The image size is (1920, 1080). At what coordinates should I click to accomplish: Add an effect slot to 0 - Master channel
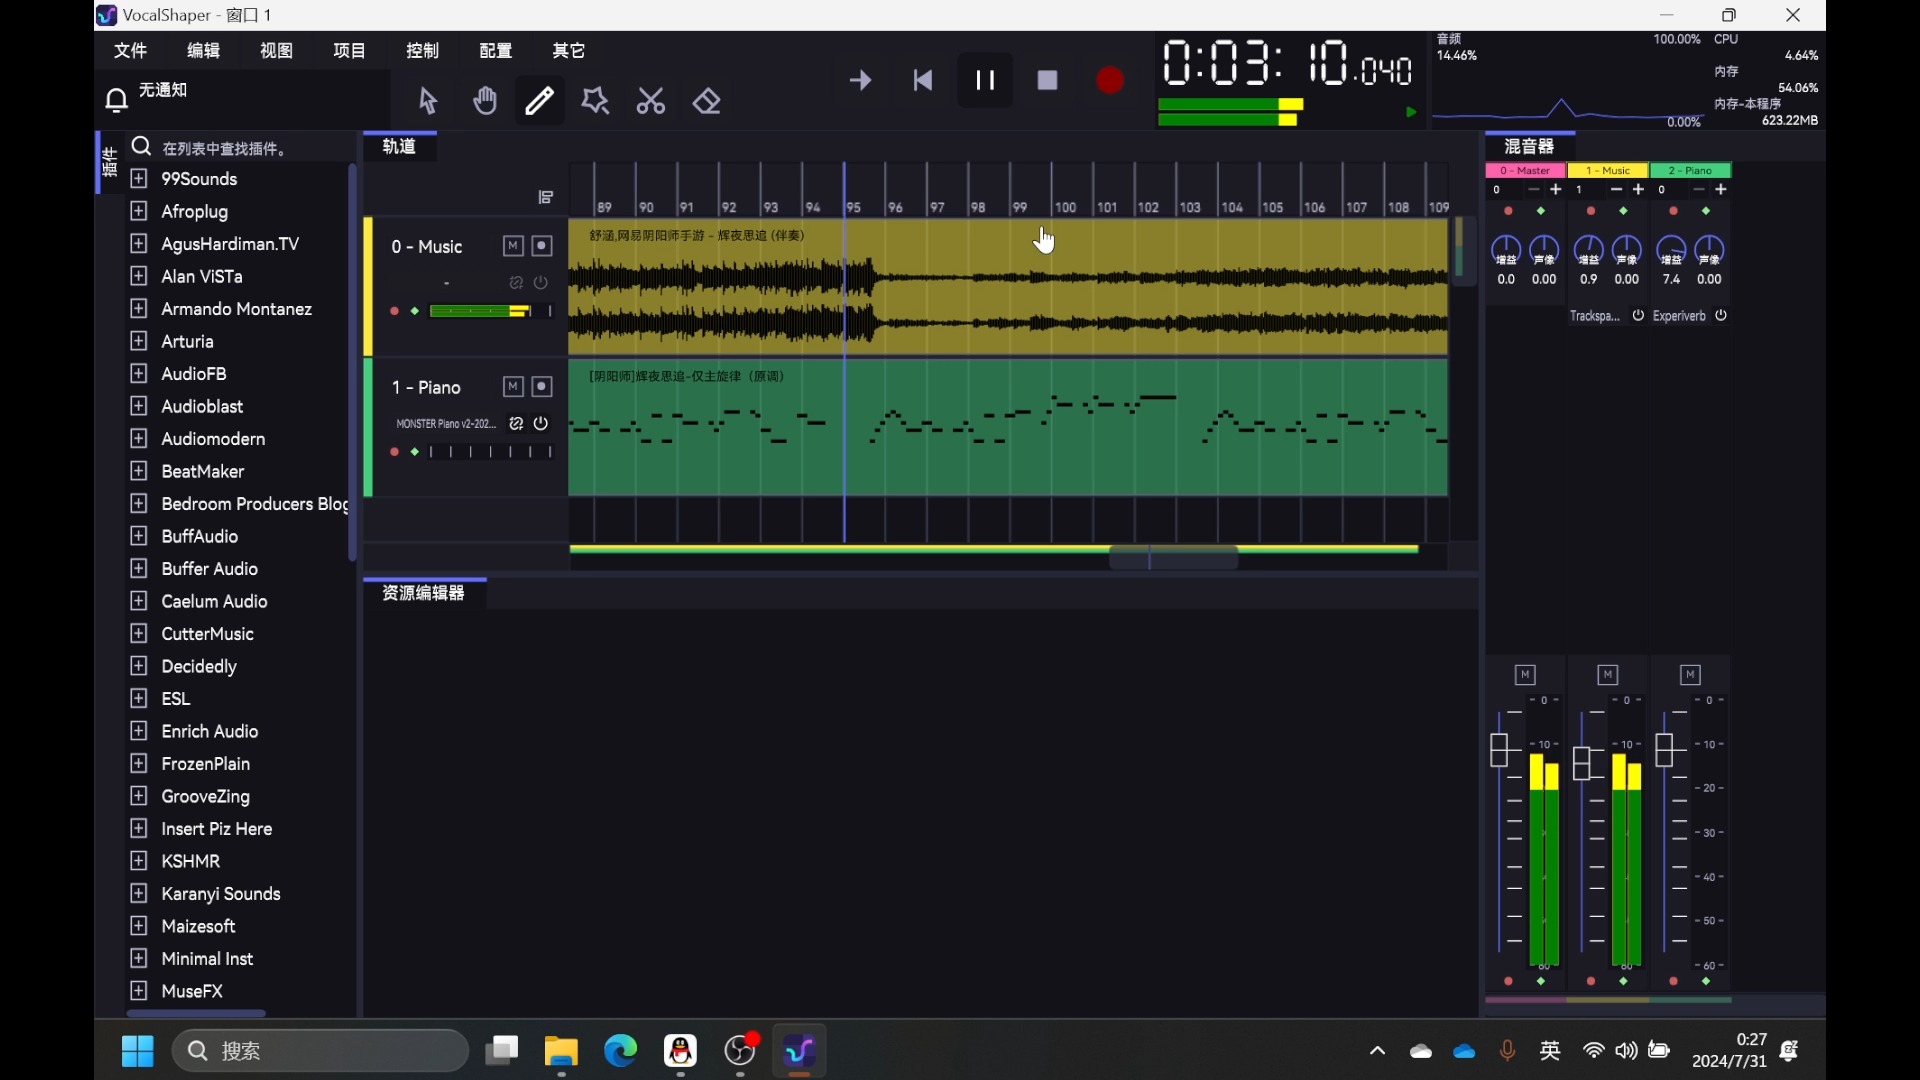pyautogui.click(x=1555, y=190)
